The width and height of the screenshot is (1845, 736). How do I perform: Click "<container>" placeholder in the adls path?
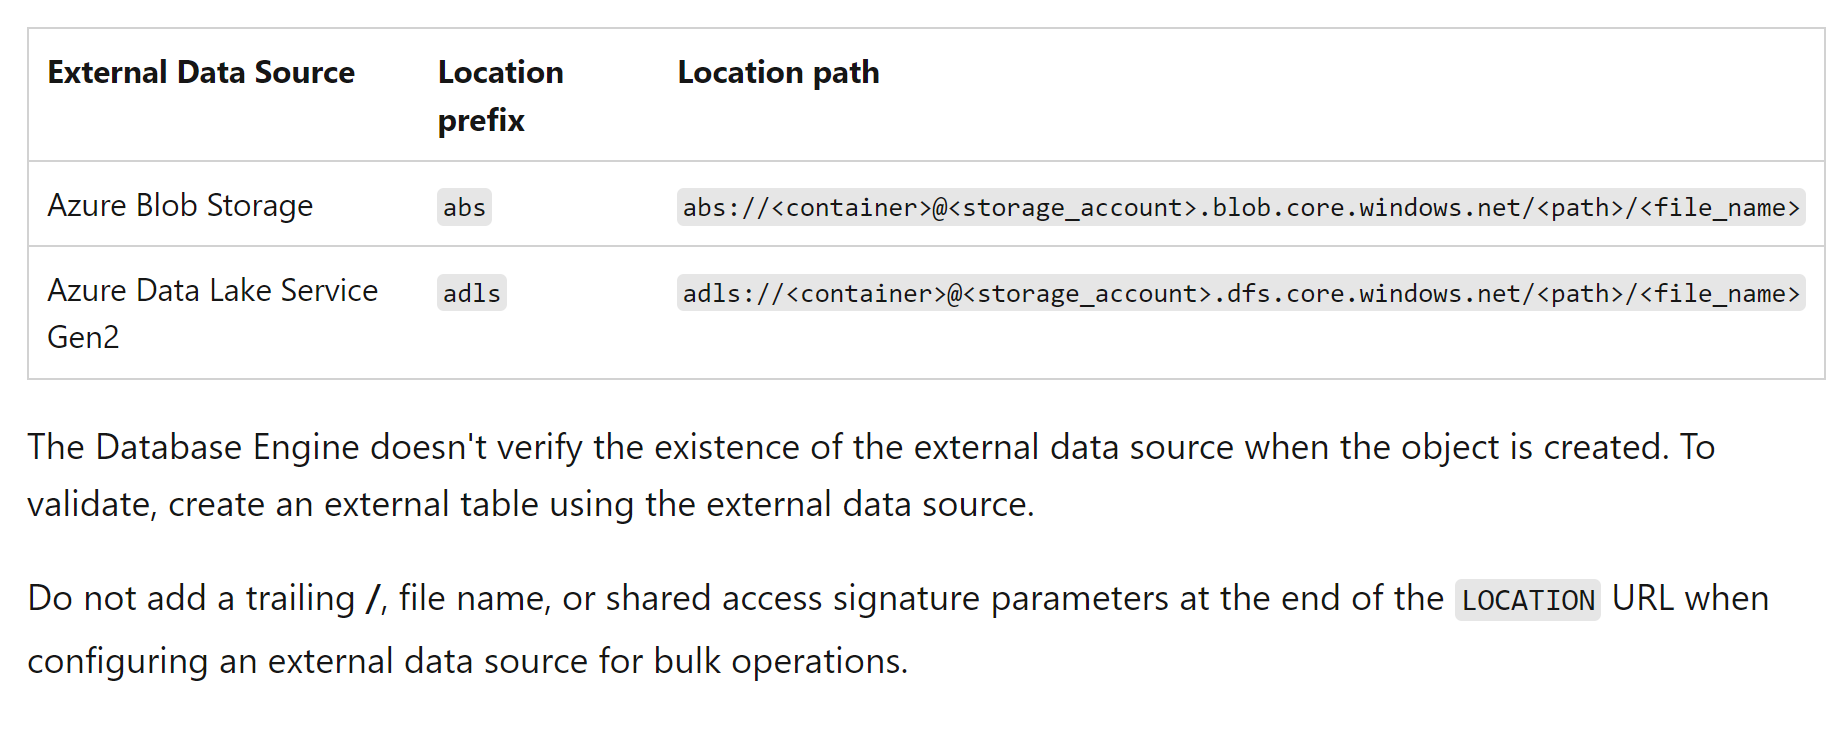[866, 293]
